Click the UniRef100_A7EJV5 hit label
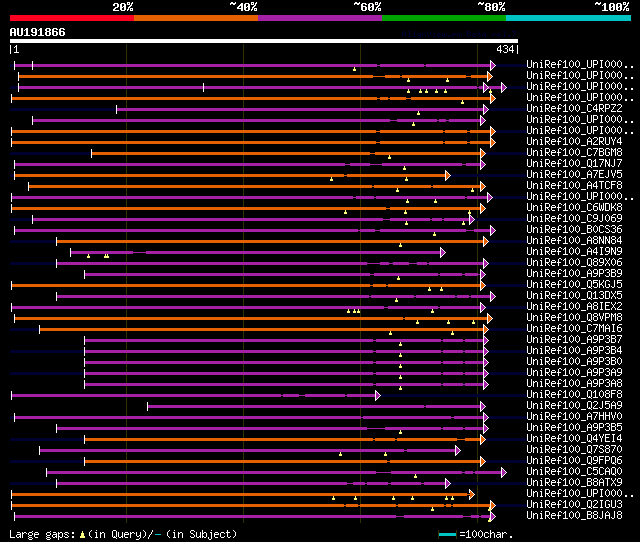 574,175
